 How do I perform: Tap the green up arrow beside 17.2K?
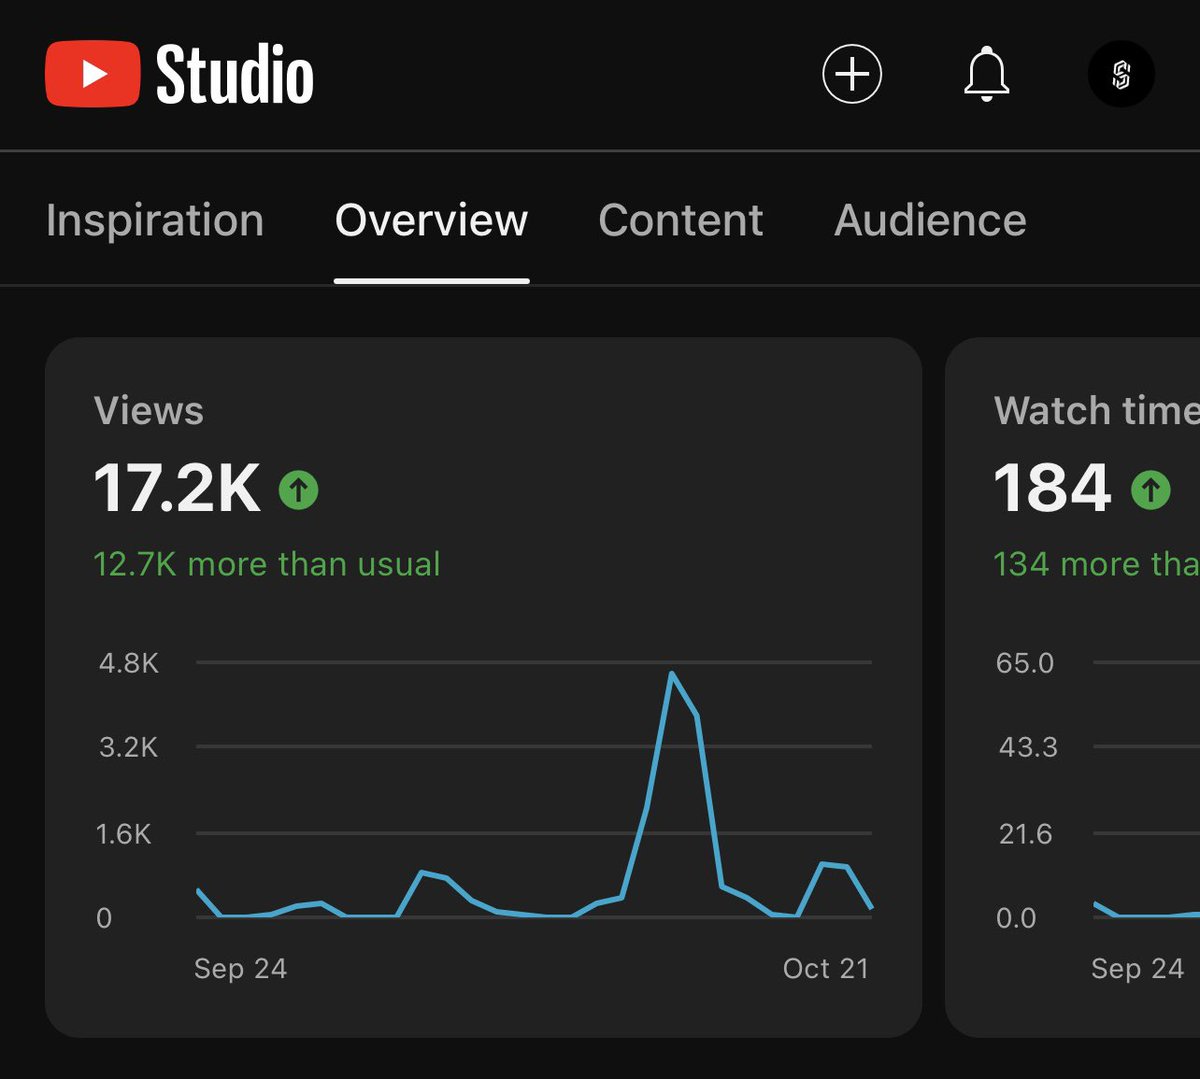pos(298,490)
